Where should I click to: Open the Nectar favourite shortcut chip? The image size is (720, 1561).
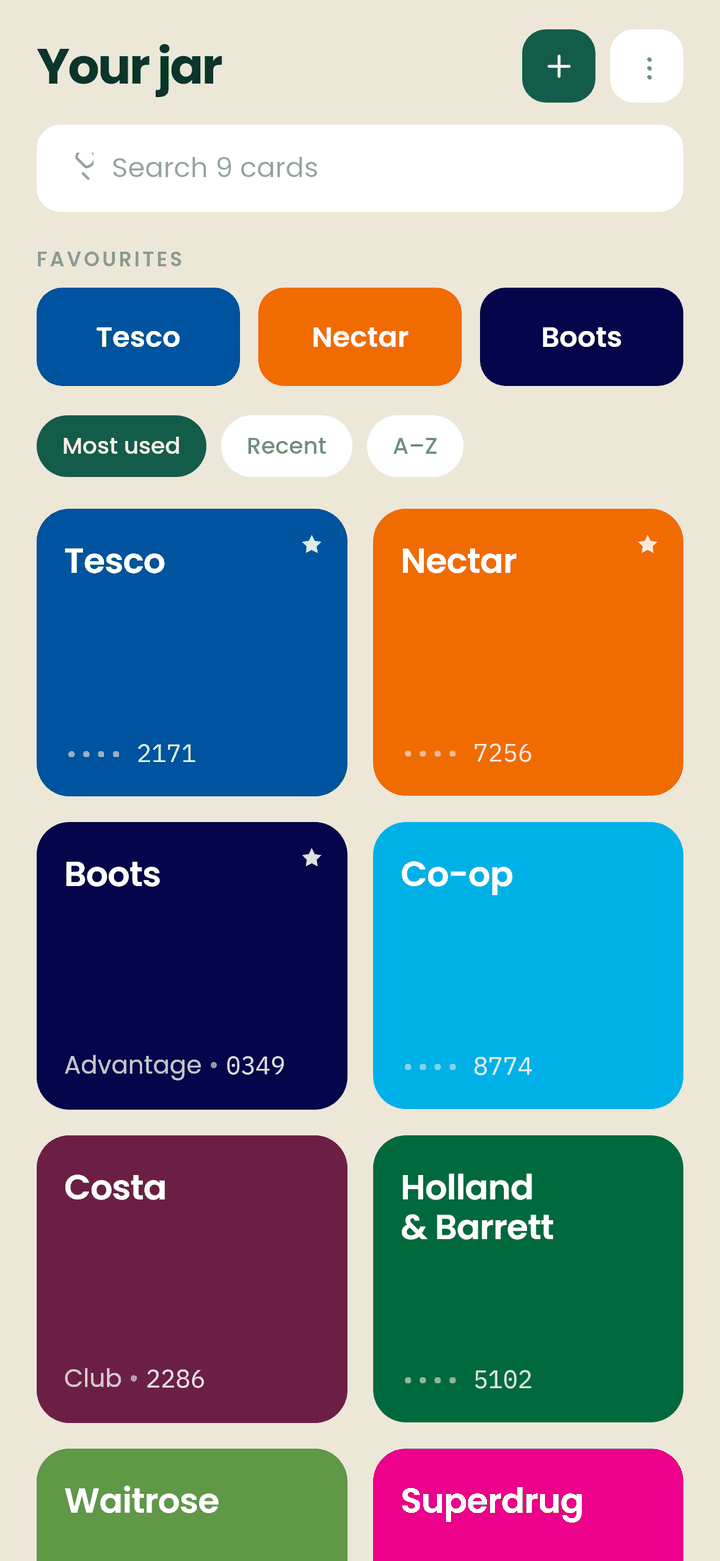[360, 337]
